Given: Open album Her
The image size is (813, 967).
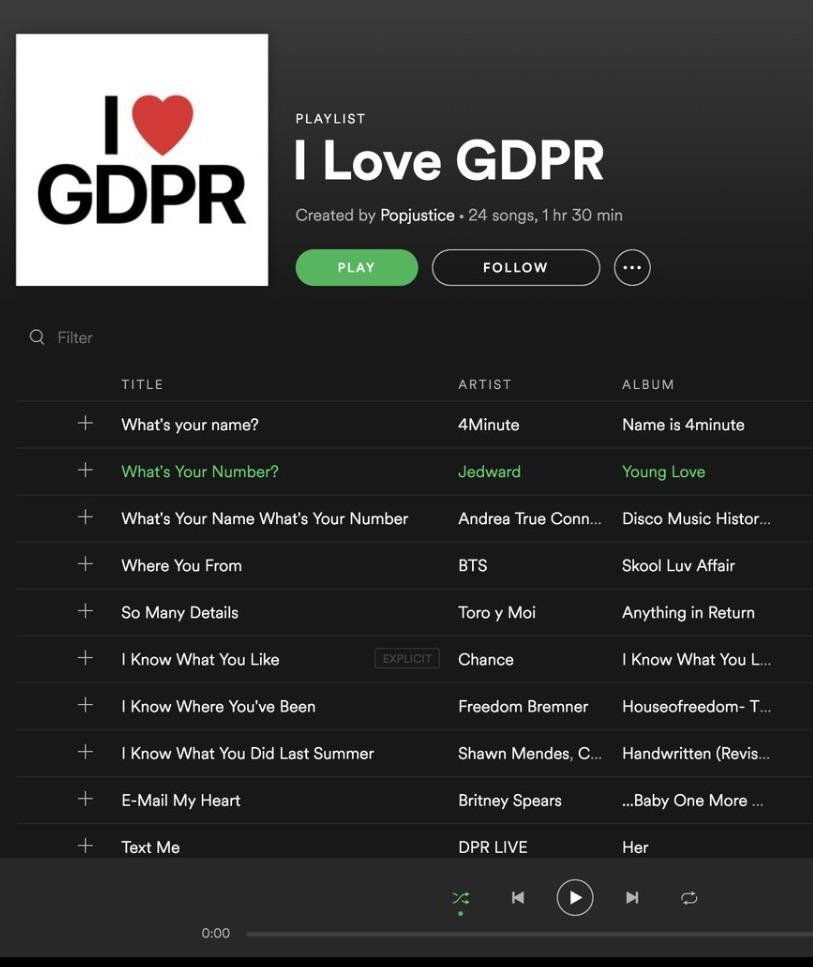Looking at the screenshot, I should tap(635, 847).
